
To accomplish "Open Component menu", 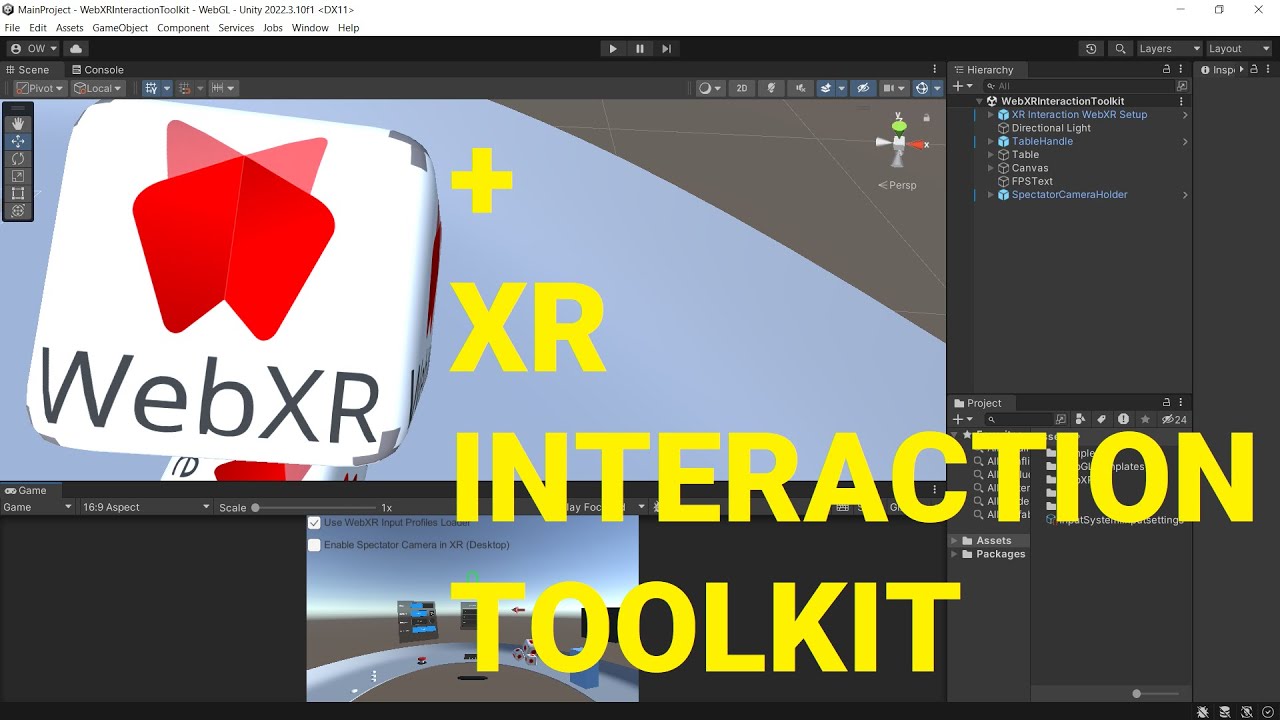I will pyautogui.click(x=183, y=28).
